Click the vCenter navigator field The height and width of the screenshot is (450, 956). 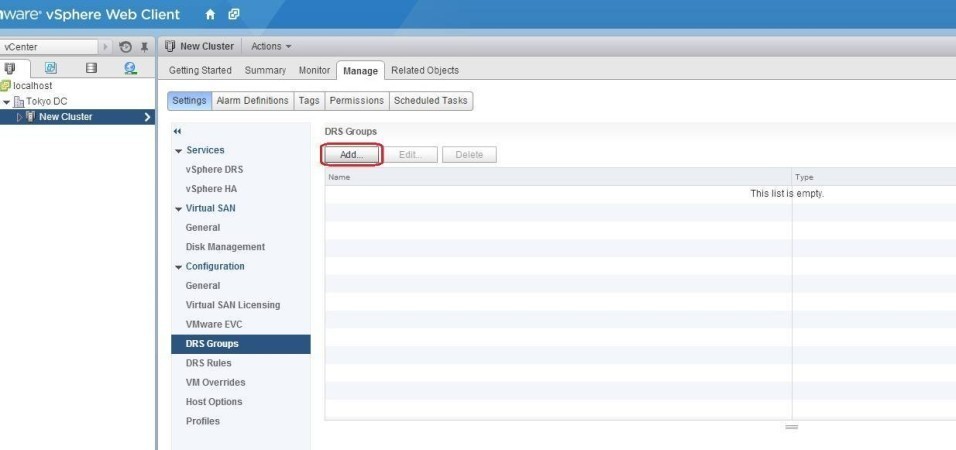click(x=49, y=47)
